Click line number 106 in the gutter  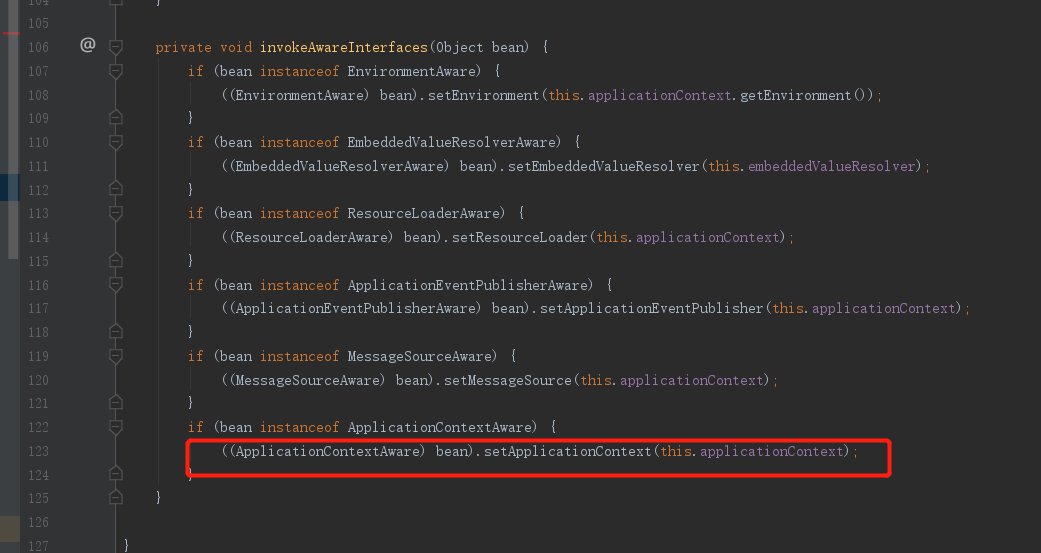(x=39, y=47)
